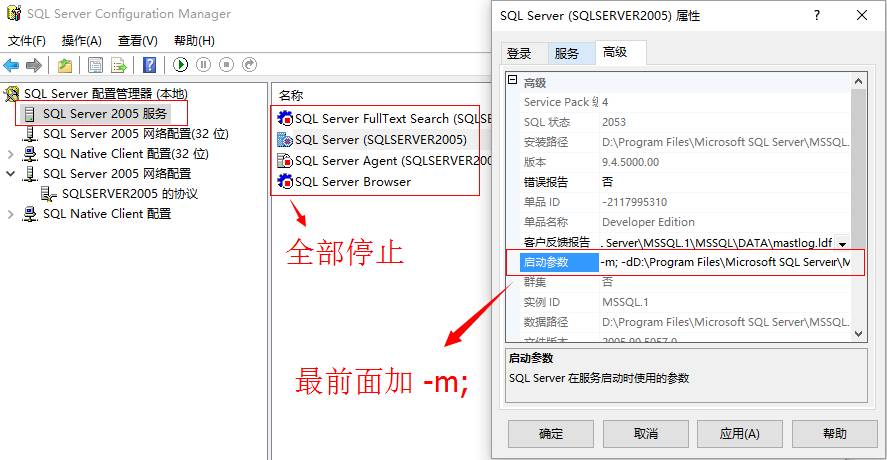The image size is (887, 460).
Task: Click the back arrow toolbar icon
Action: point(11,65)
